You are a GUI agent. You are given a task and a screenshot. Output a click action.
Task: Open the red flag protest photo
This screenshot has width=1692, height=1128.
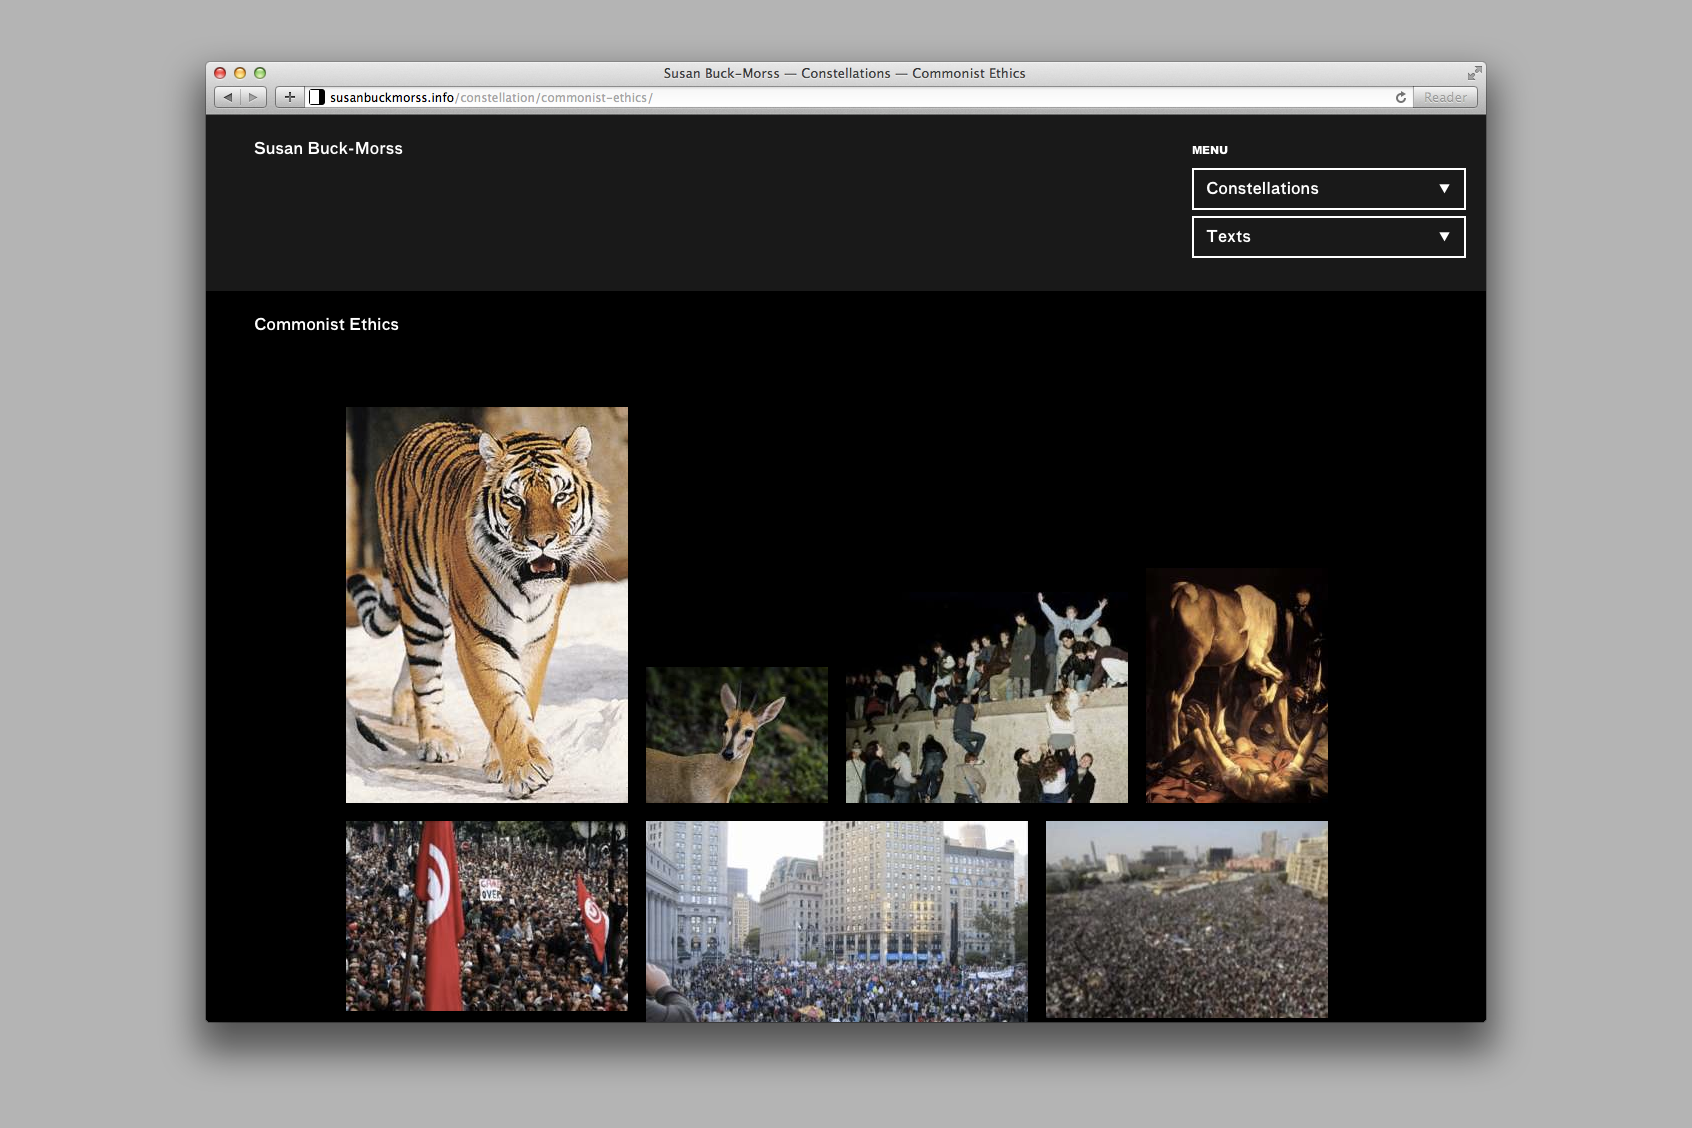[x=486, y=916]
